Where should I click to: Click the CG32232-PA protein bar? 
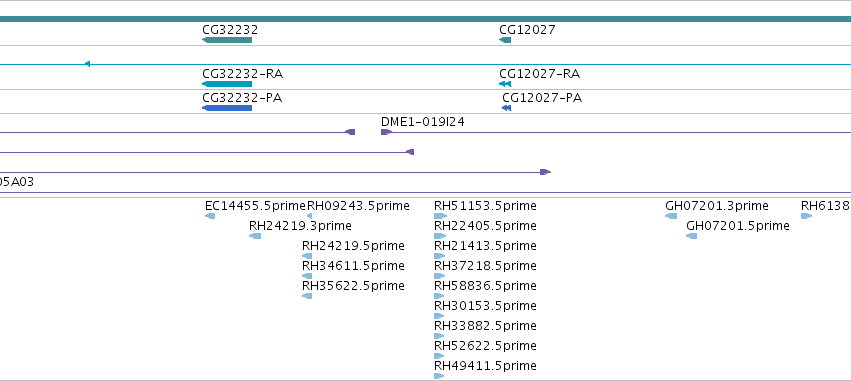click(227, 108)
